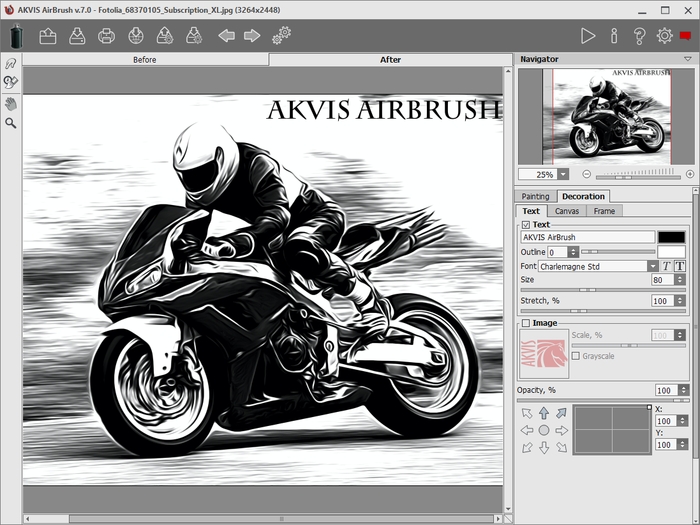This screenshot has width=700, height=525.
Task: Select the Zoom magnifier tool
Action: click(x=11, y=123)
